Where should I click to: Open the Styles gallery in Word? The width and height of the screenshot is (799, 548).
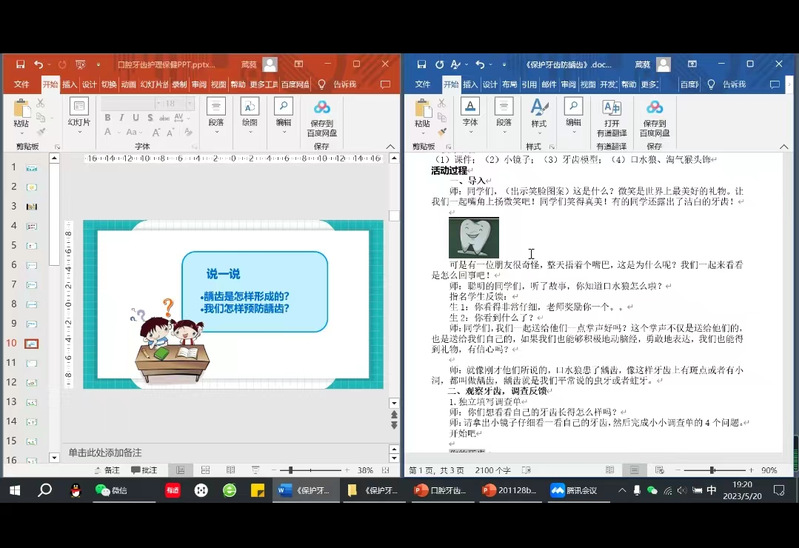click(539, 112)
